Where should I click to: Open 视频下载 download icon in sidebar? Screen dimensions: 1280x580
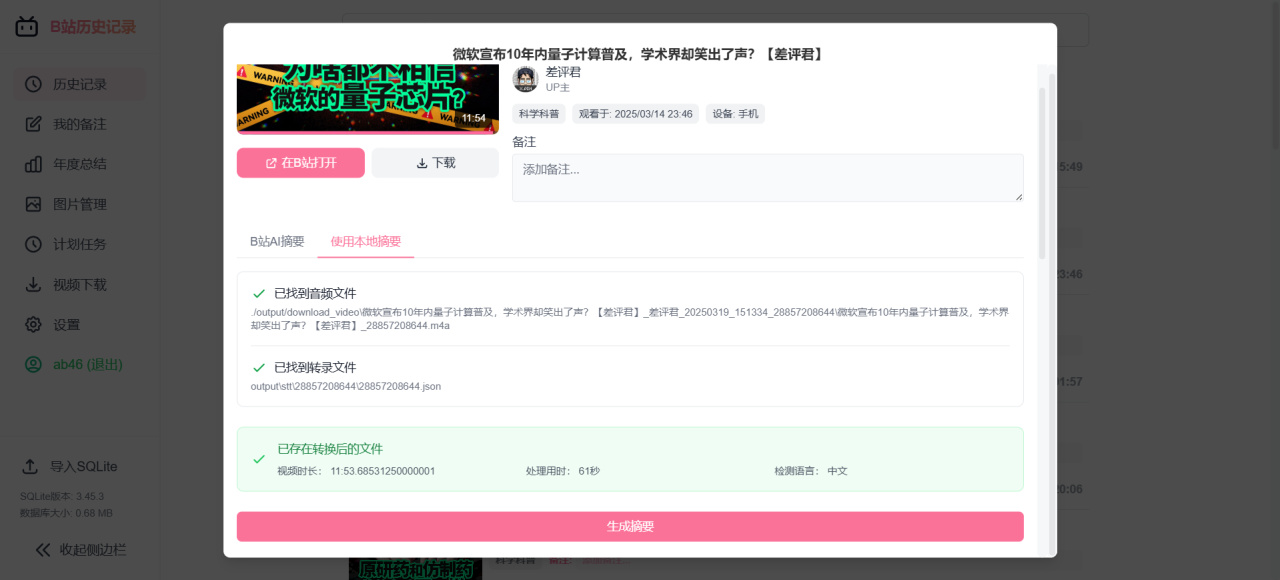[x=33, y=284]
